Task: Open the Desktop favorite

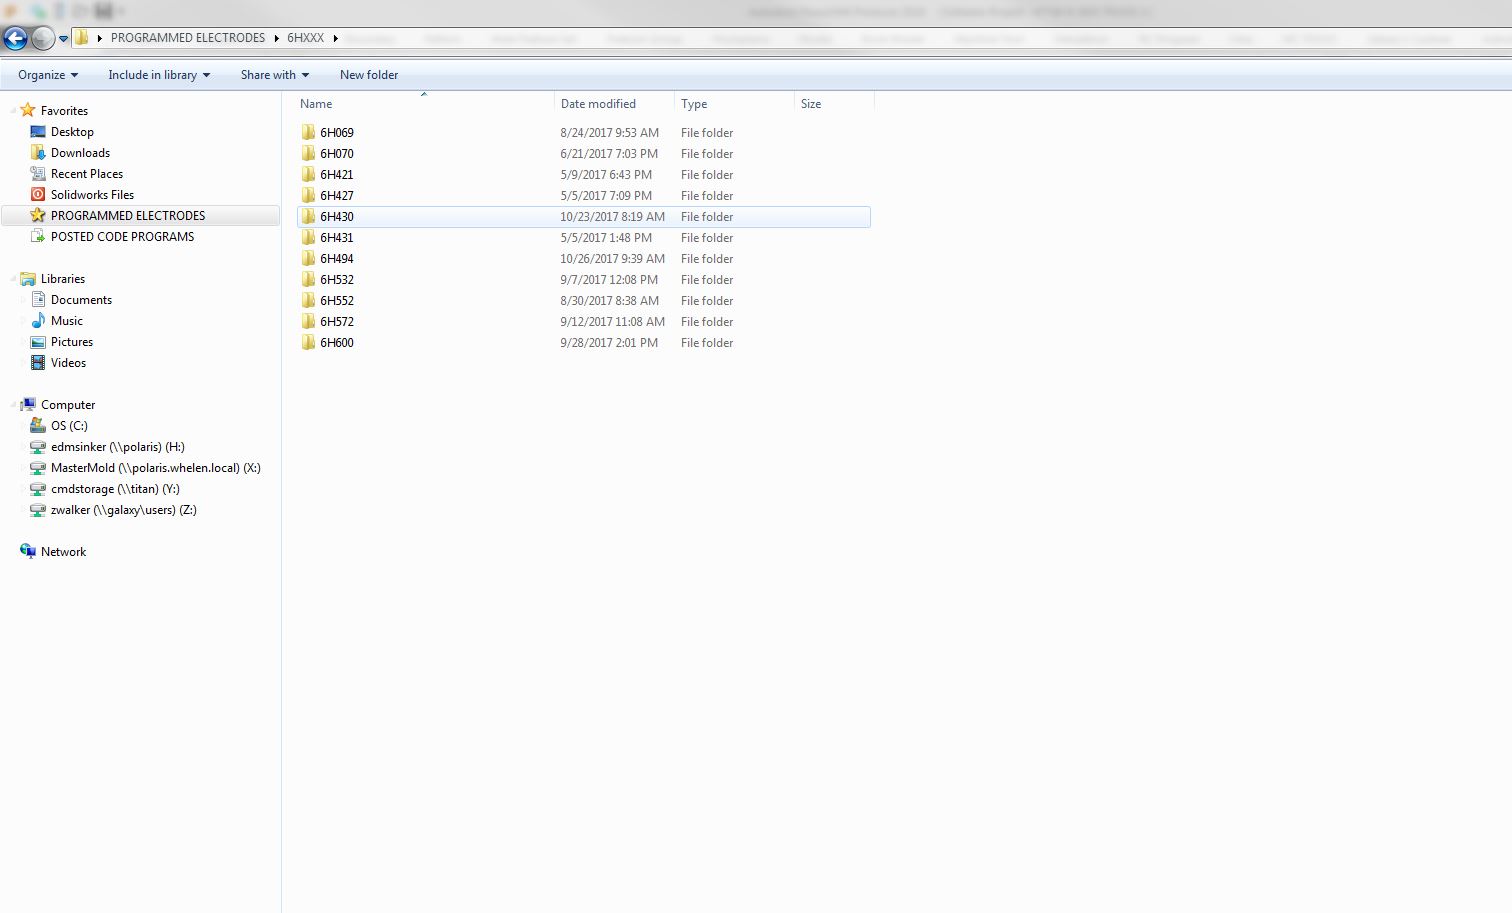Action: 71,131
